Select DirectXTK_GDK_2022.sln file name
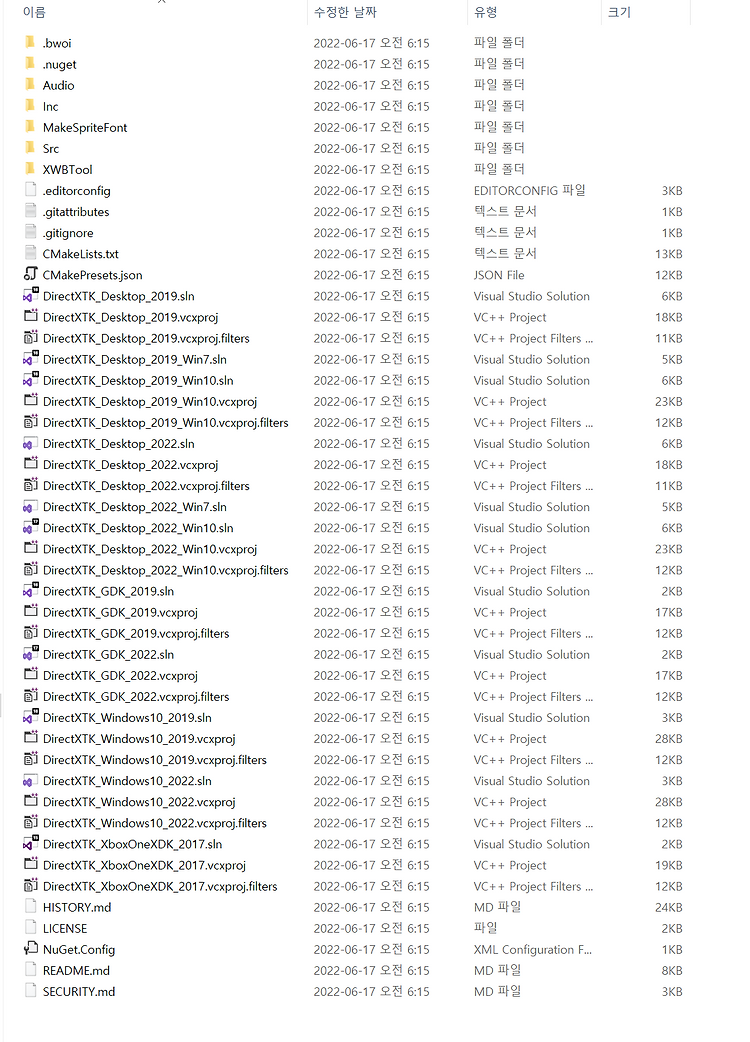Viewport: 750px width, 1042px height. pyautogui.click(x=108, y=654)
